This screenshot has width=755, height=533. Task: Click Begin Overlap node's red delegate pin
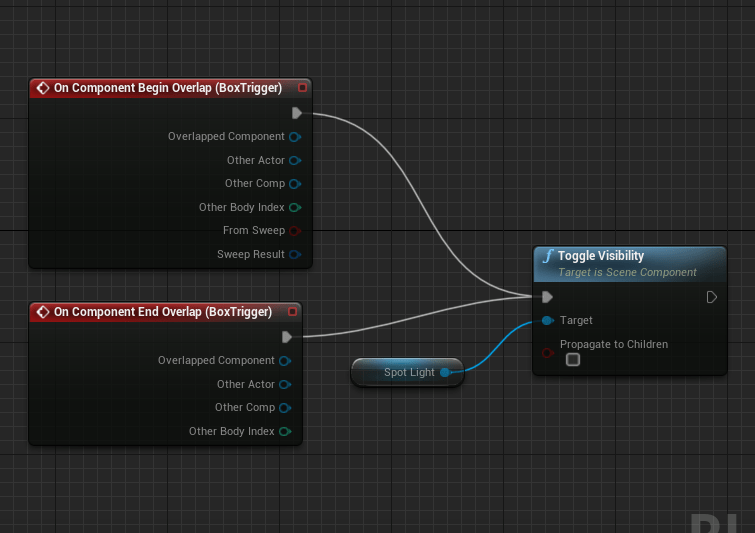(x=302, y=88)
